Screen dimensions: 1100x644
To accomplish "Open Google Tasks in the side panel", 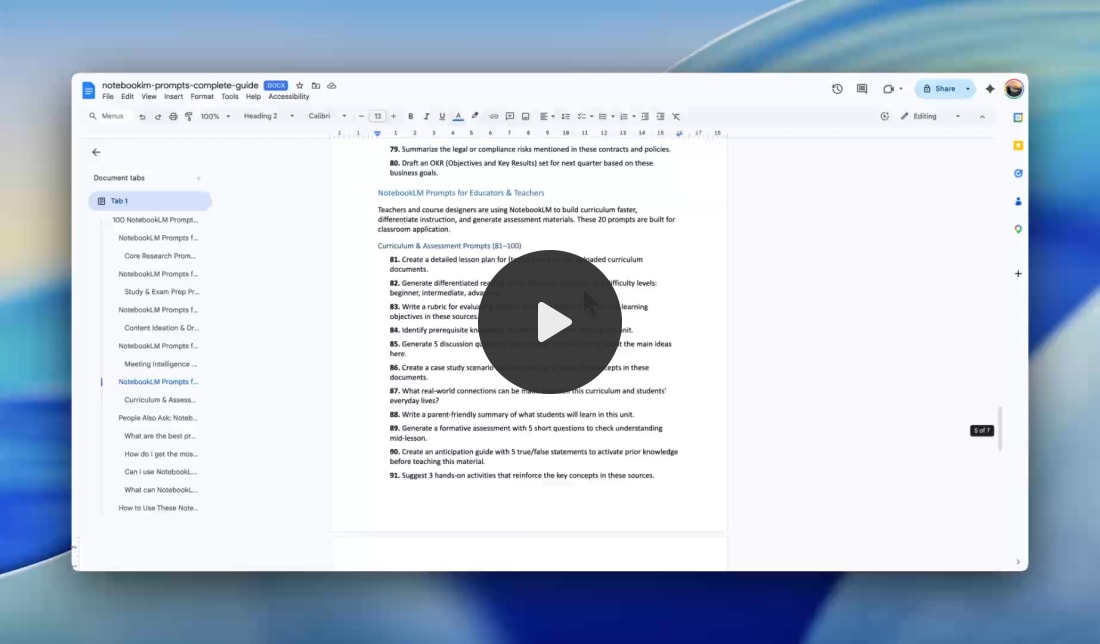I will pyautogui.click(x=1018, y=173).
